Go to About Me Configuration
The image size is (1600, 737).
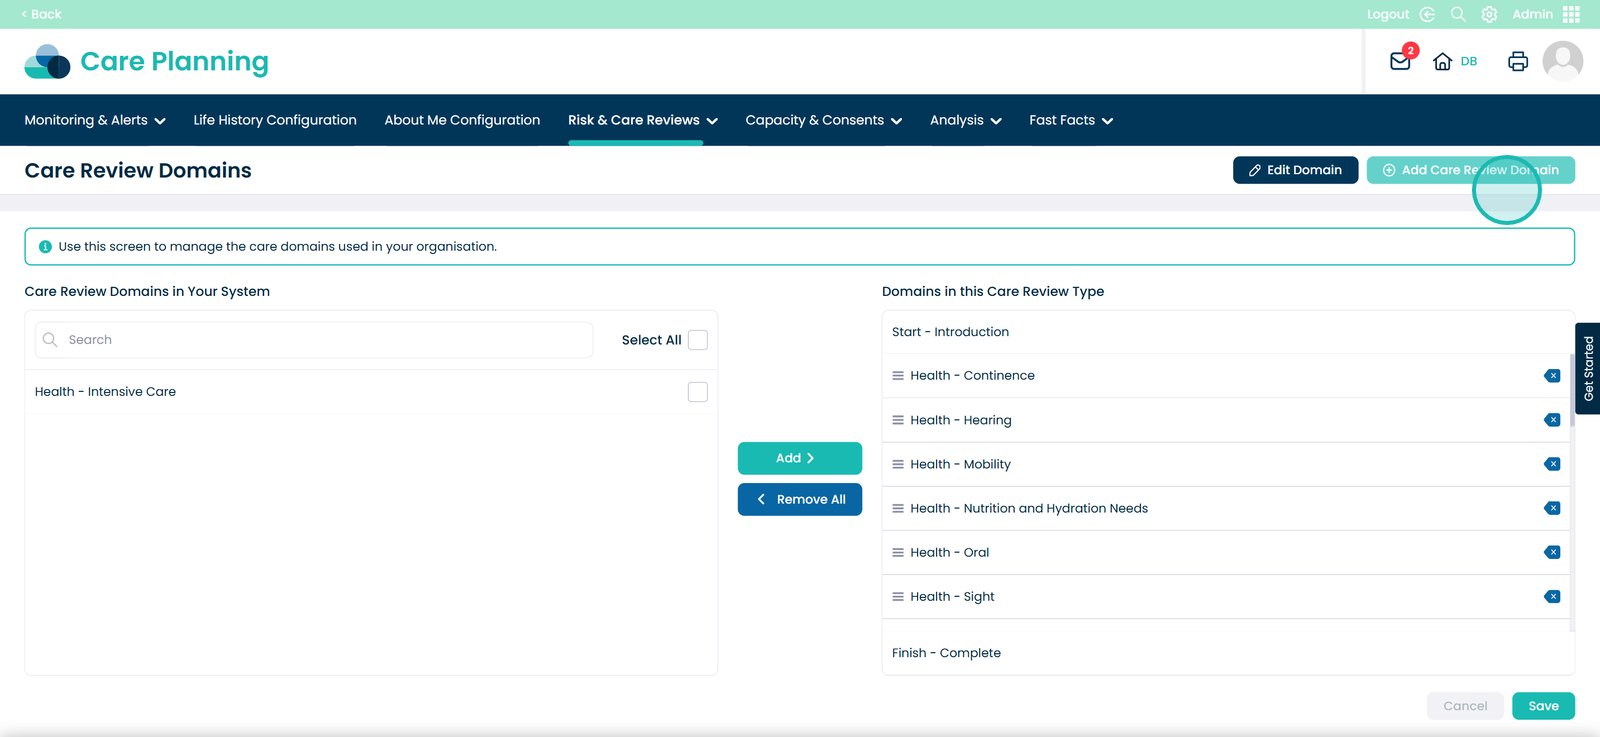(462, 120)
